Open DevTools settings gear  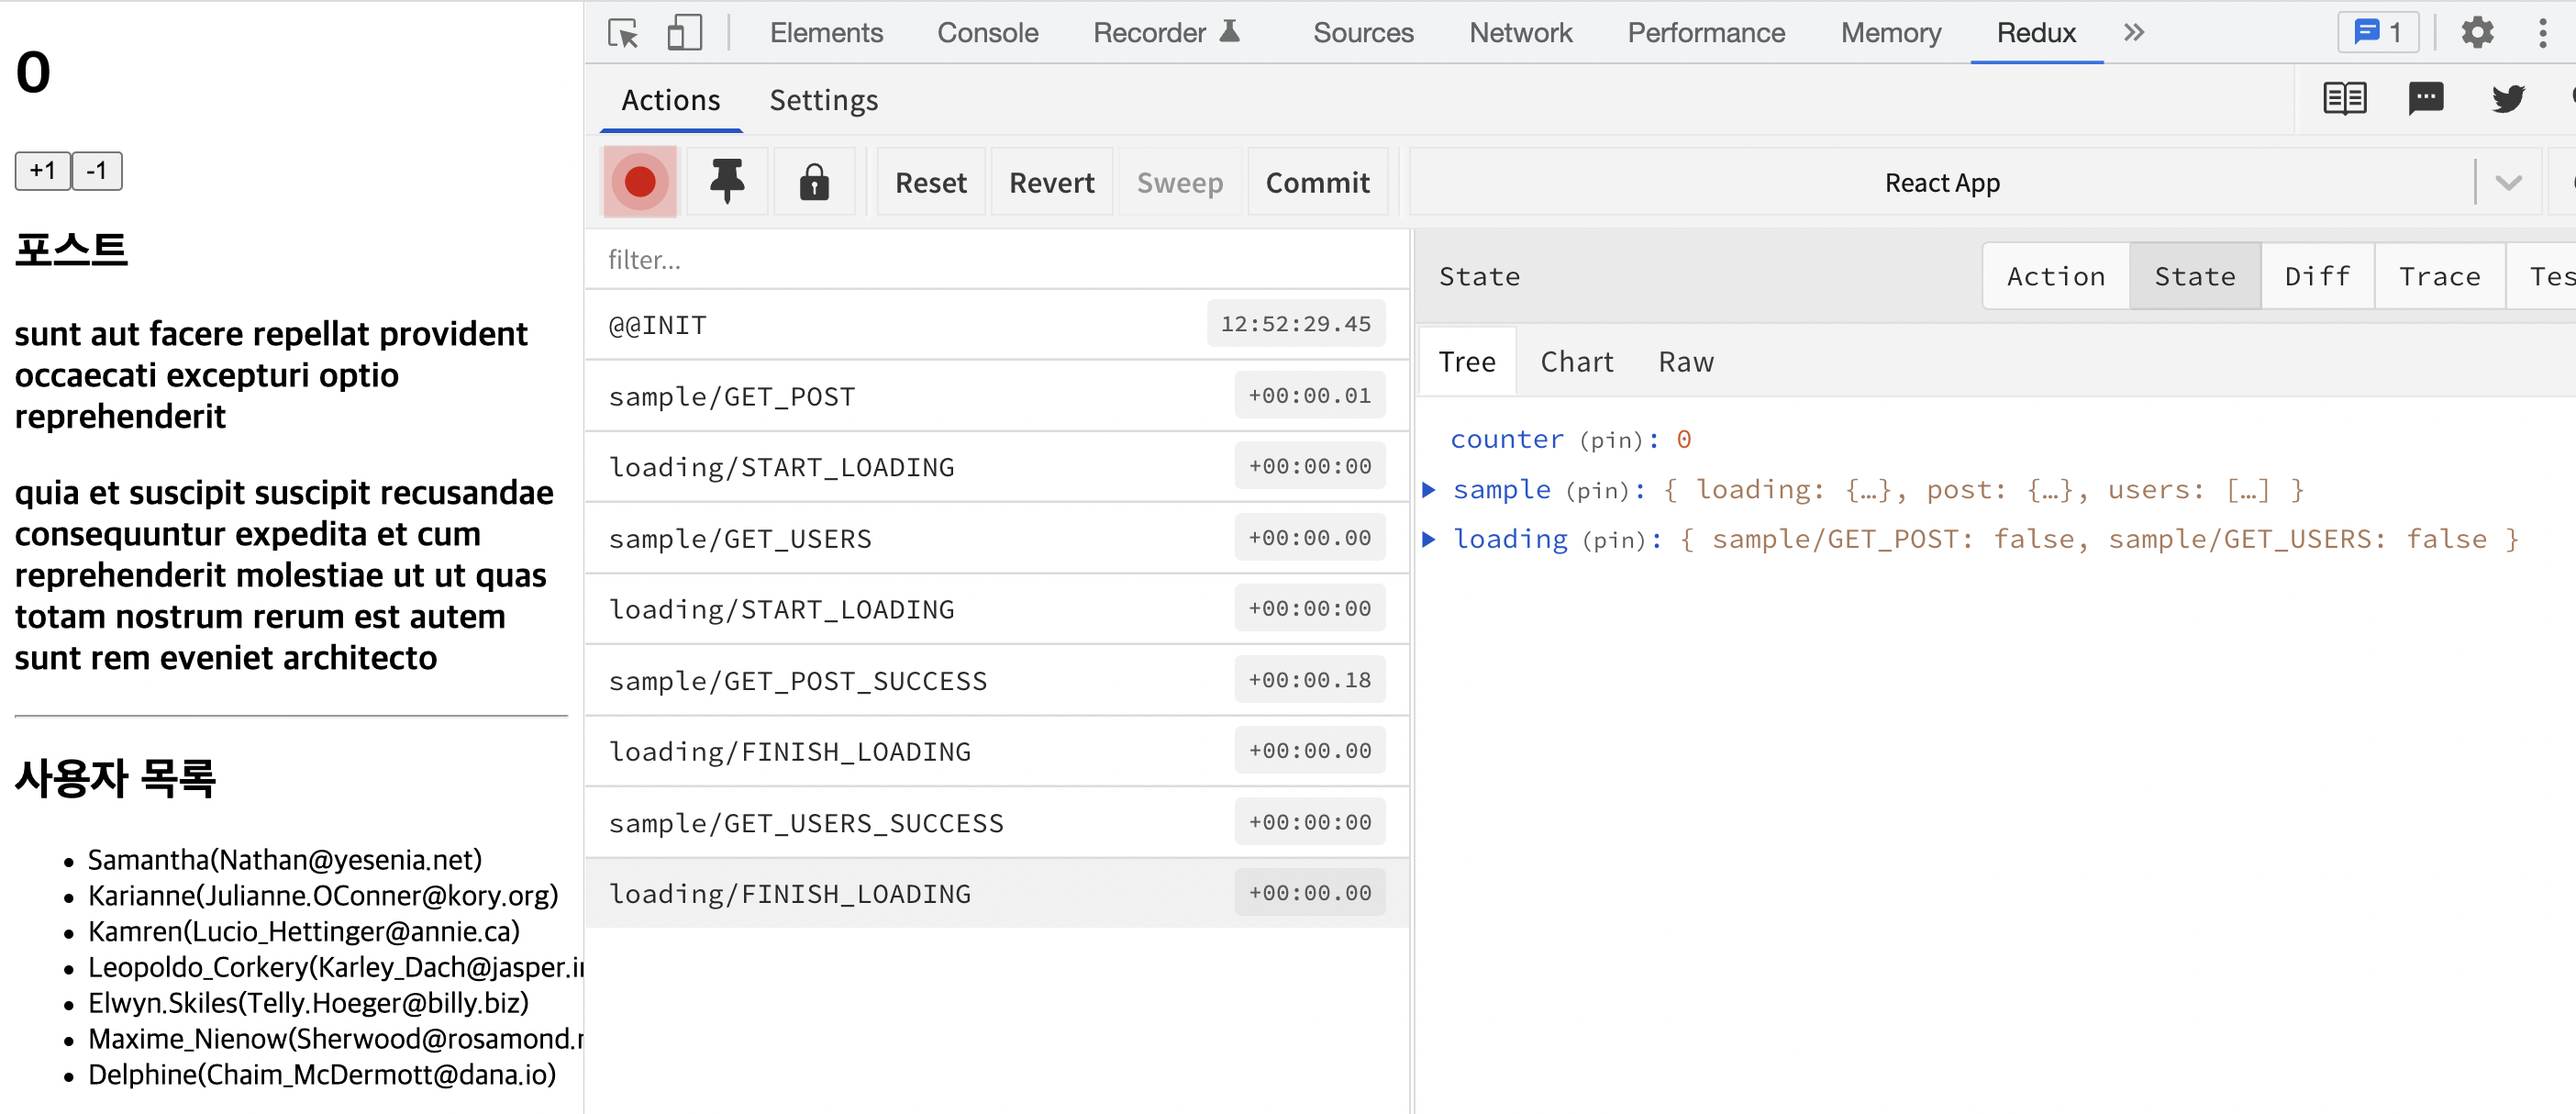[2477, 33]
